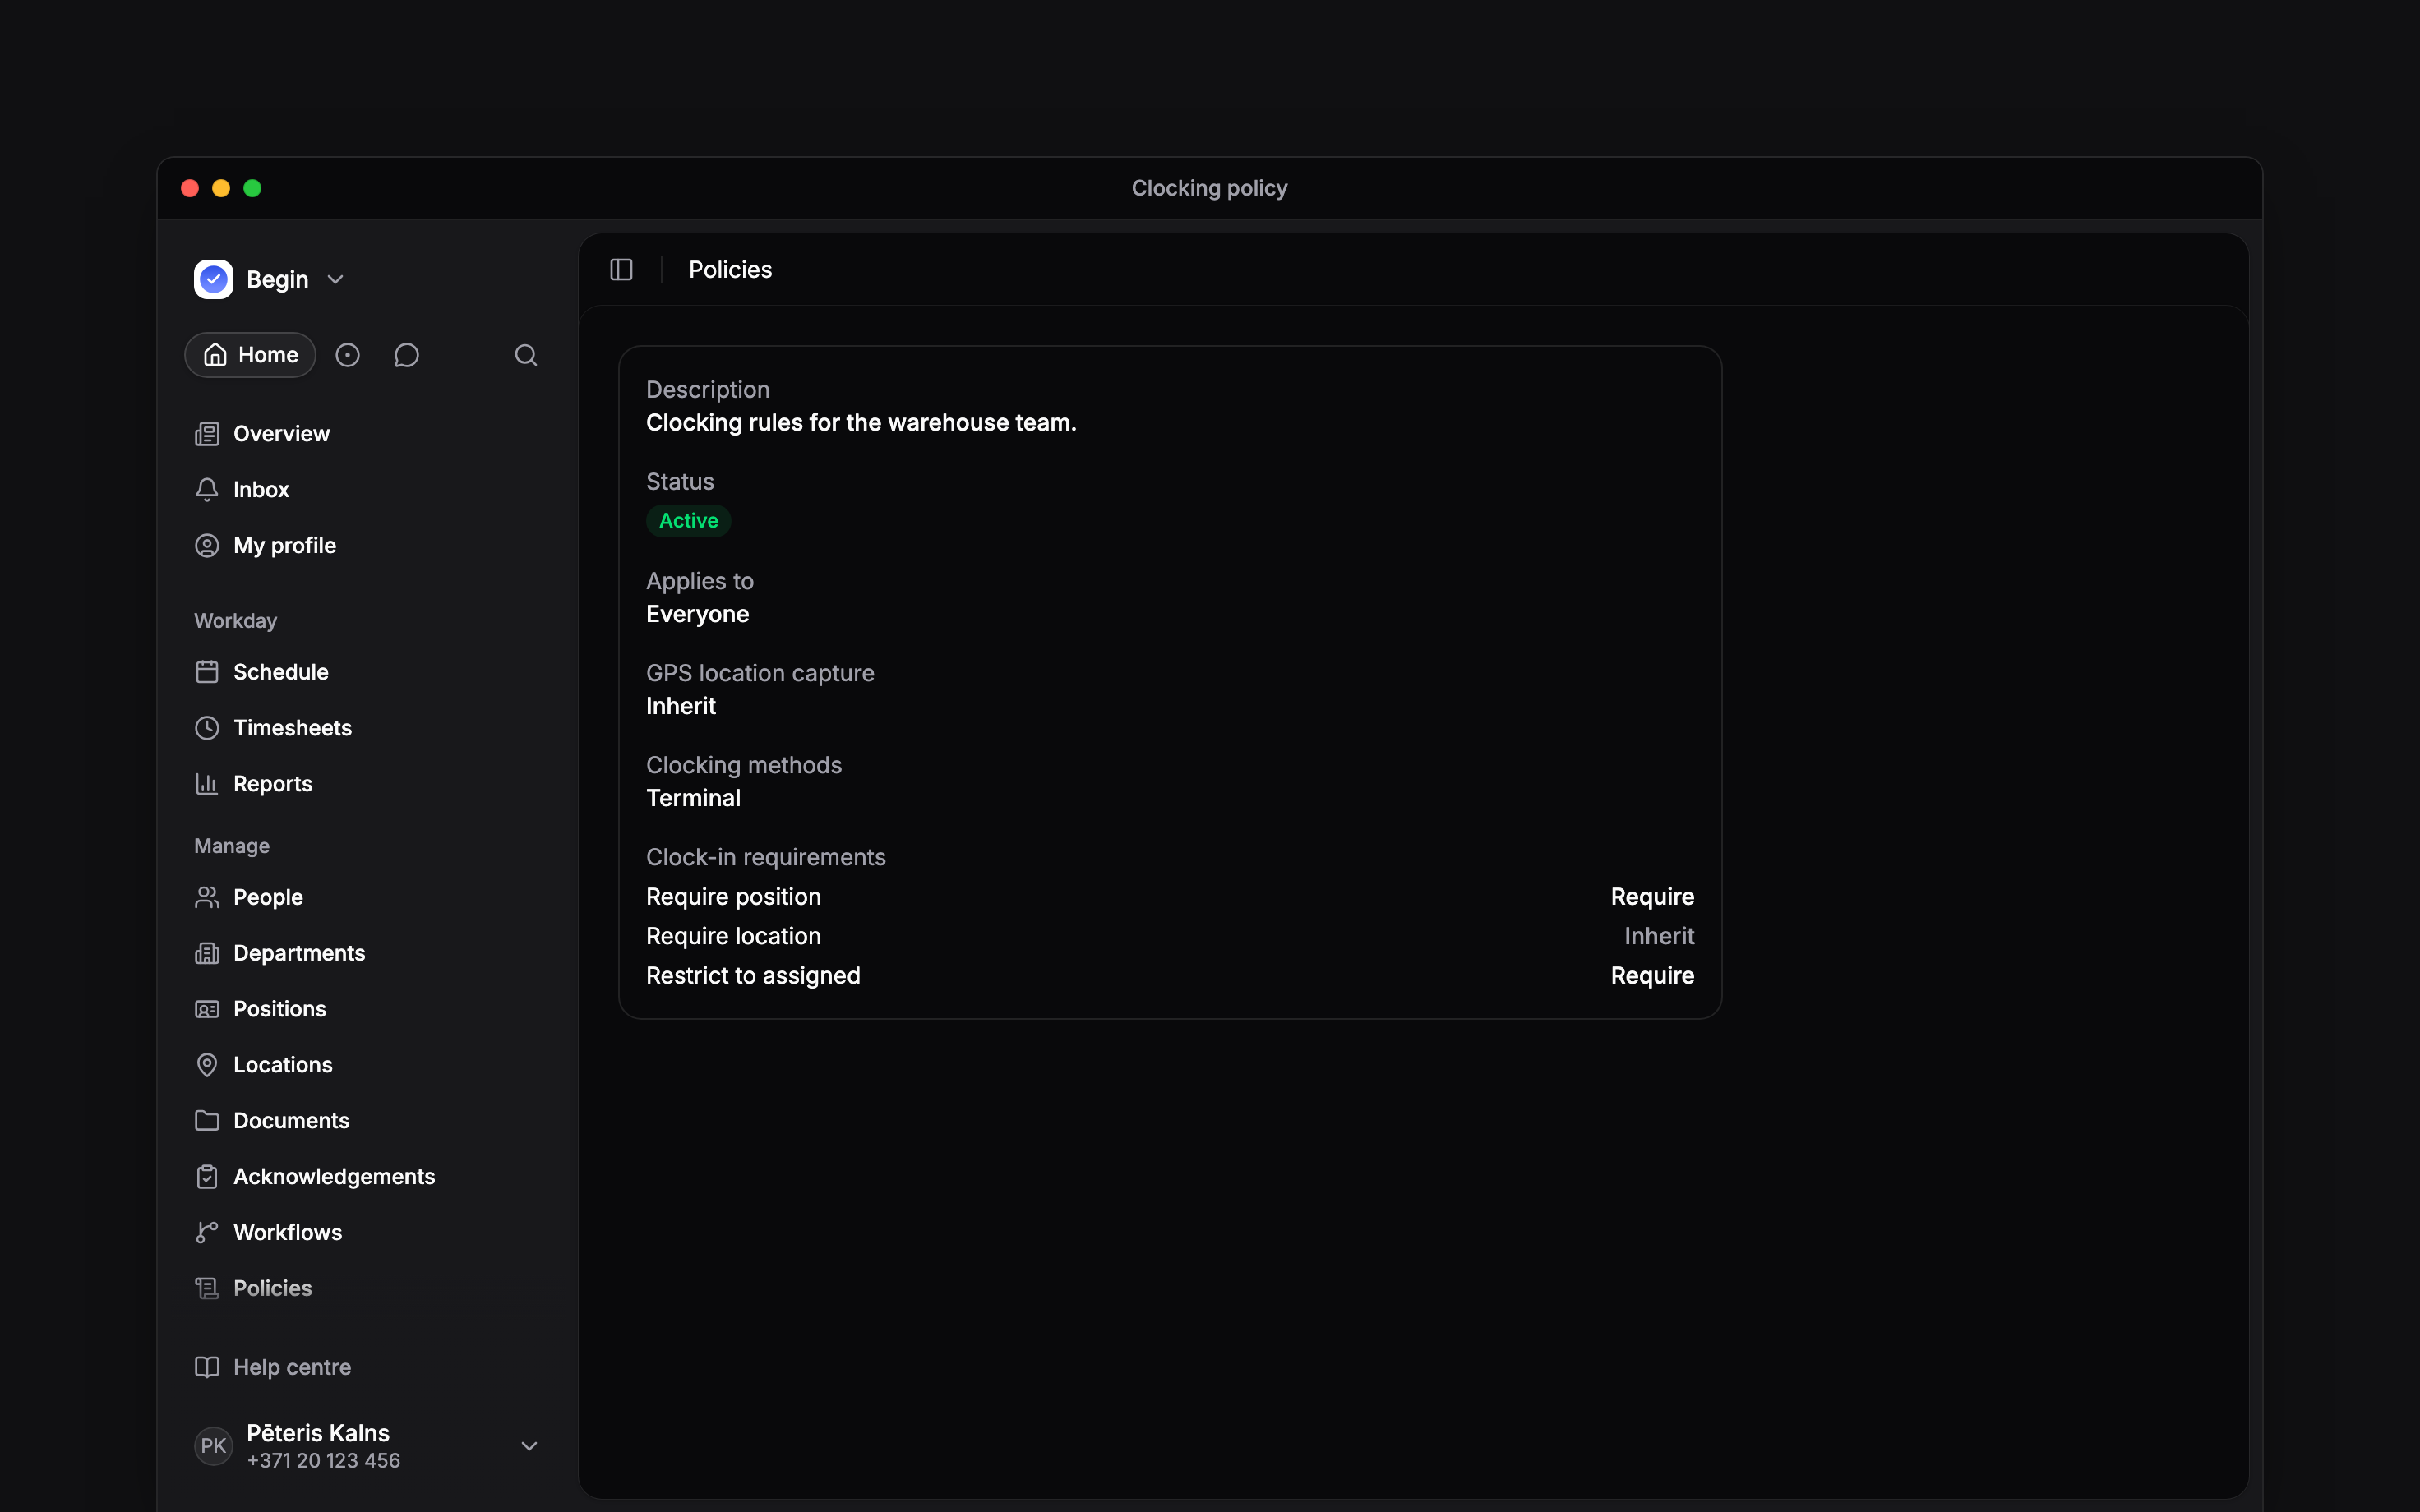Click the Clocking policy window title

point(1209,188)
